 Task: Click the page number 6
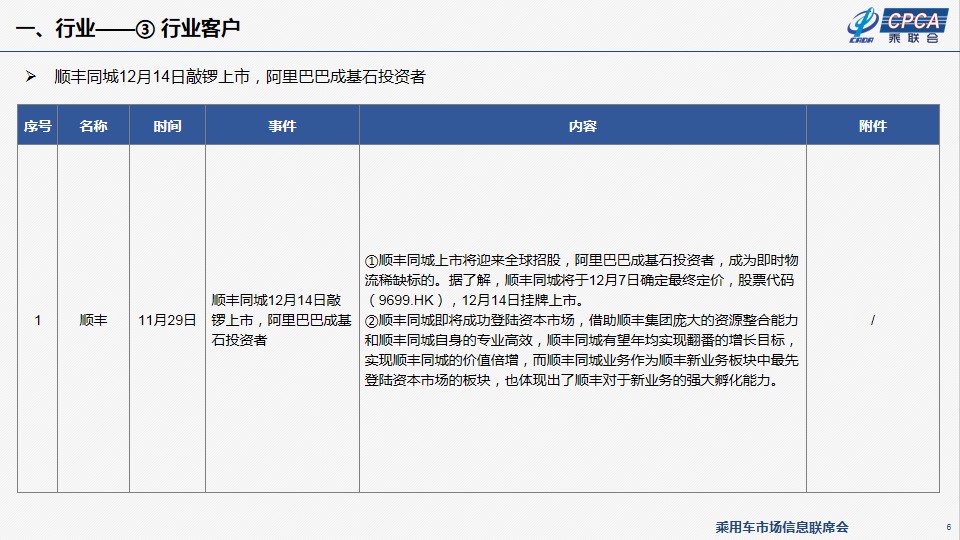tap(948, 527)
